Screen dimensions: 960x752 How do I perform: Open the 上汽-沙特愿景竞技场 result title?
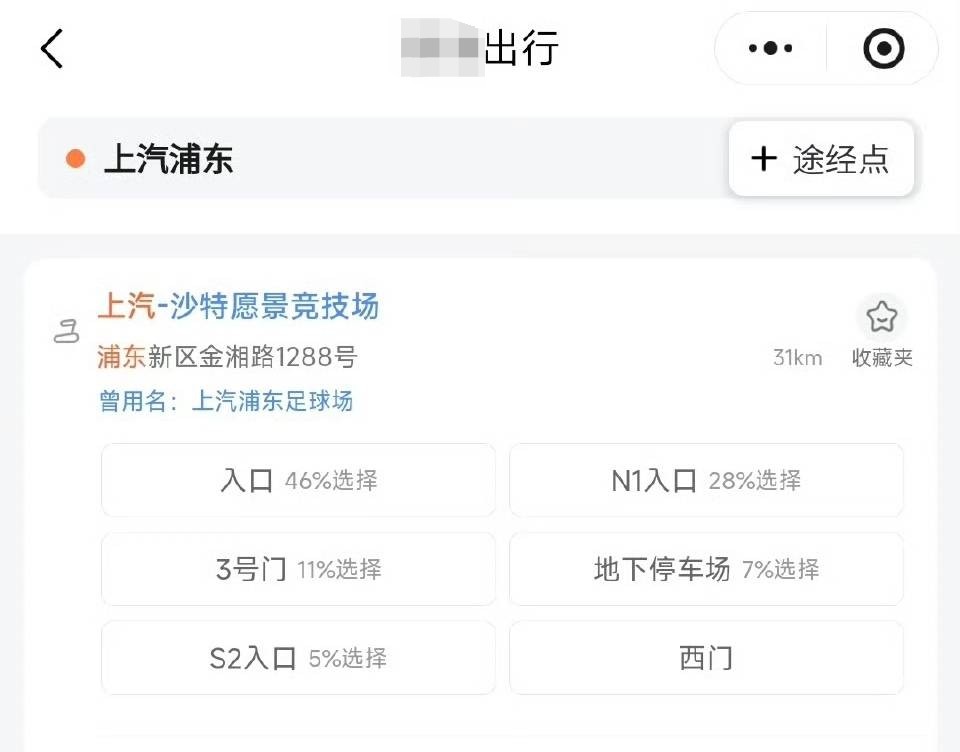238,306
